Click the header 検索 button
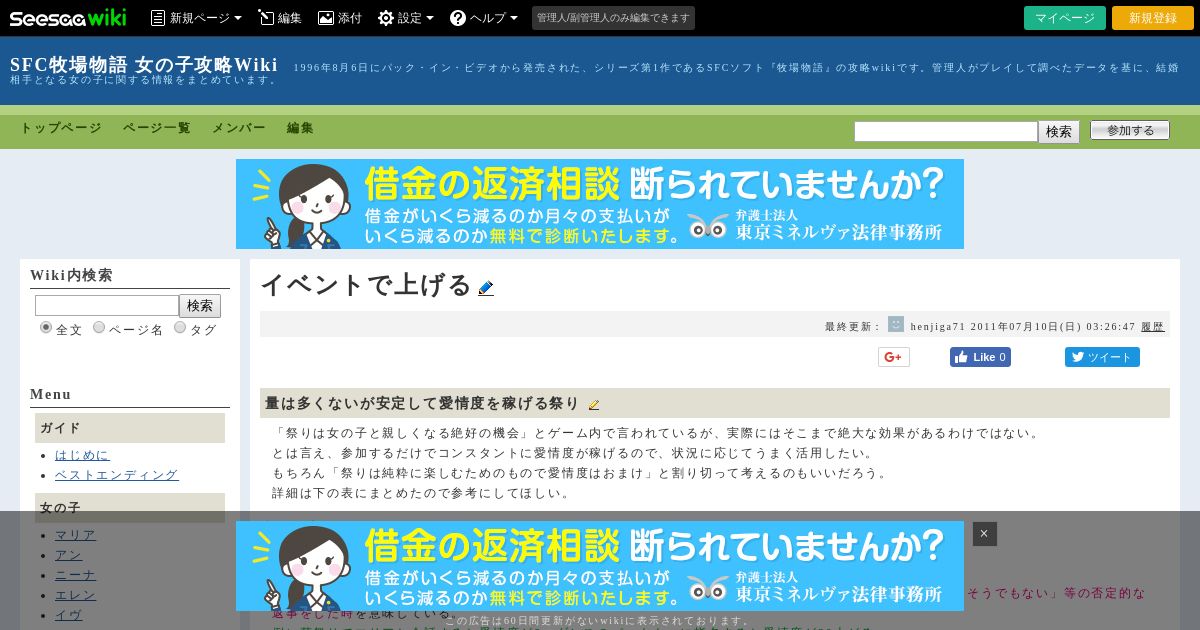This screenshot has width=1200, height=630. click(x=1059, y=132)
